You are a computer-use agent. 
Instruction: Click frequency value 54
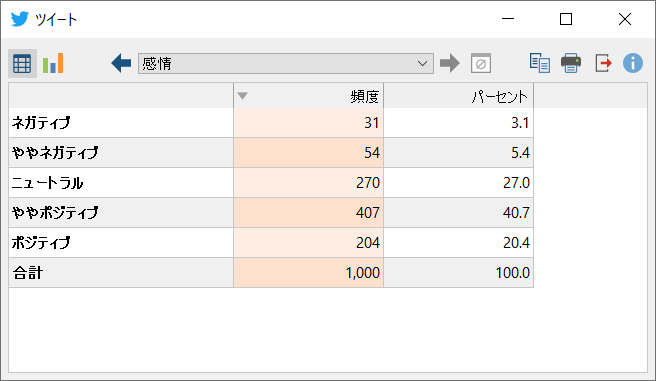(372, 153)
